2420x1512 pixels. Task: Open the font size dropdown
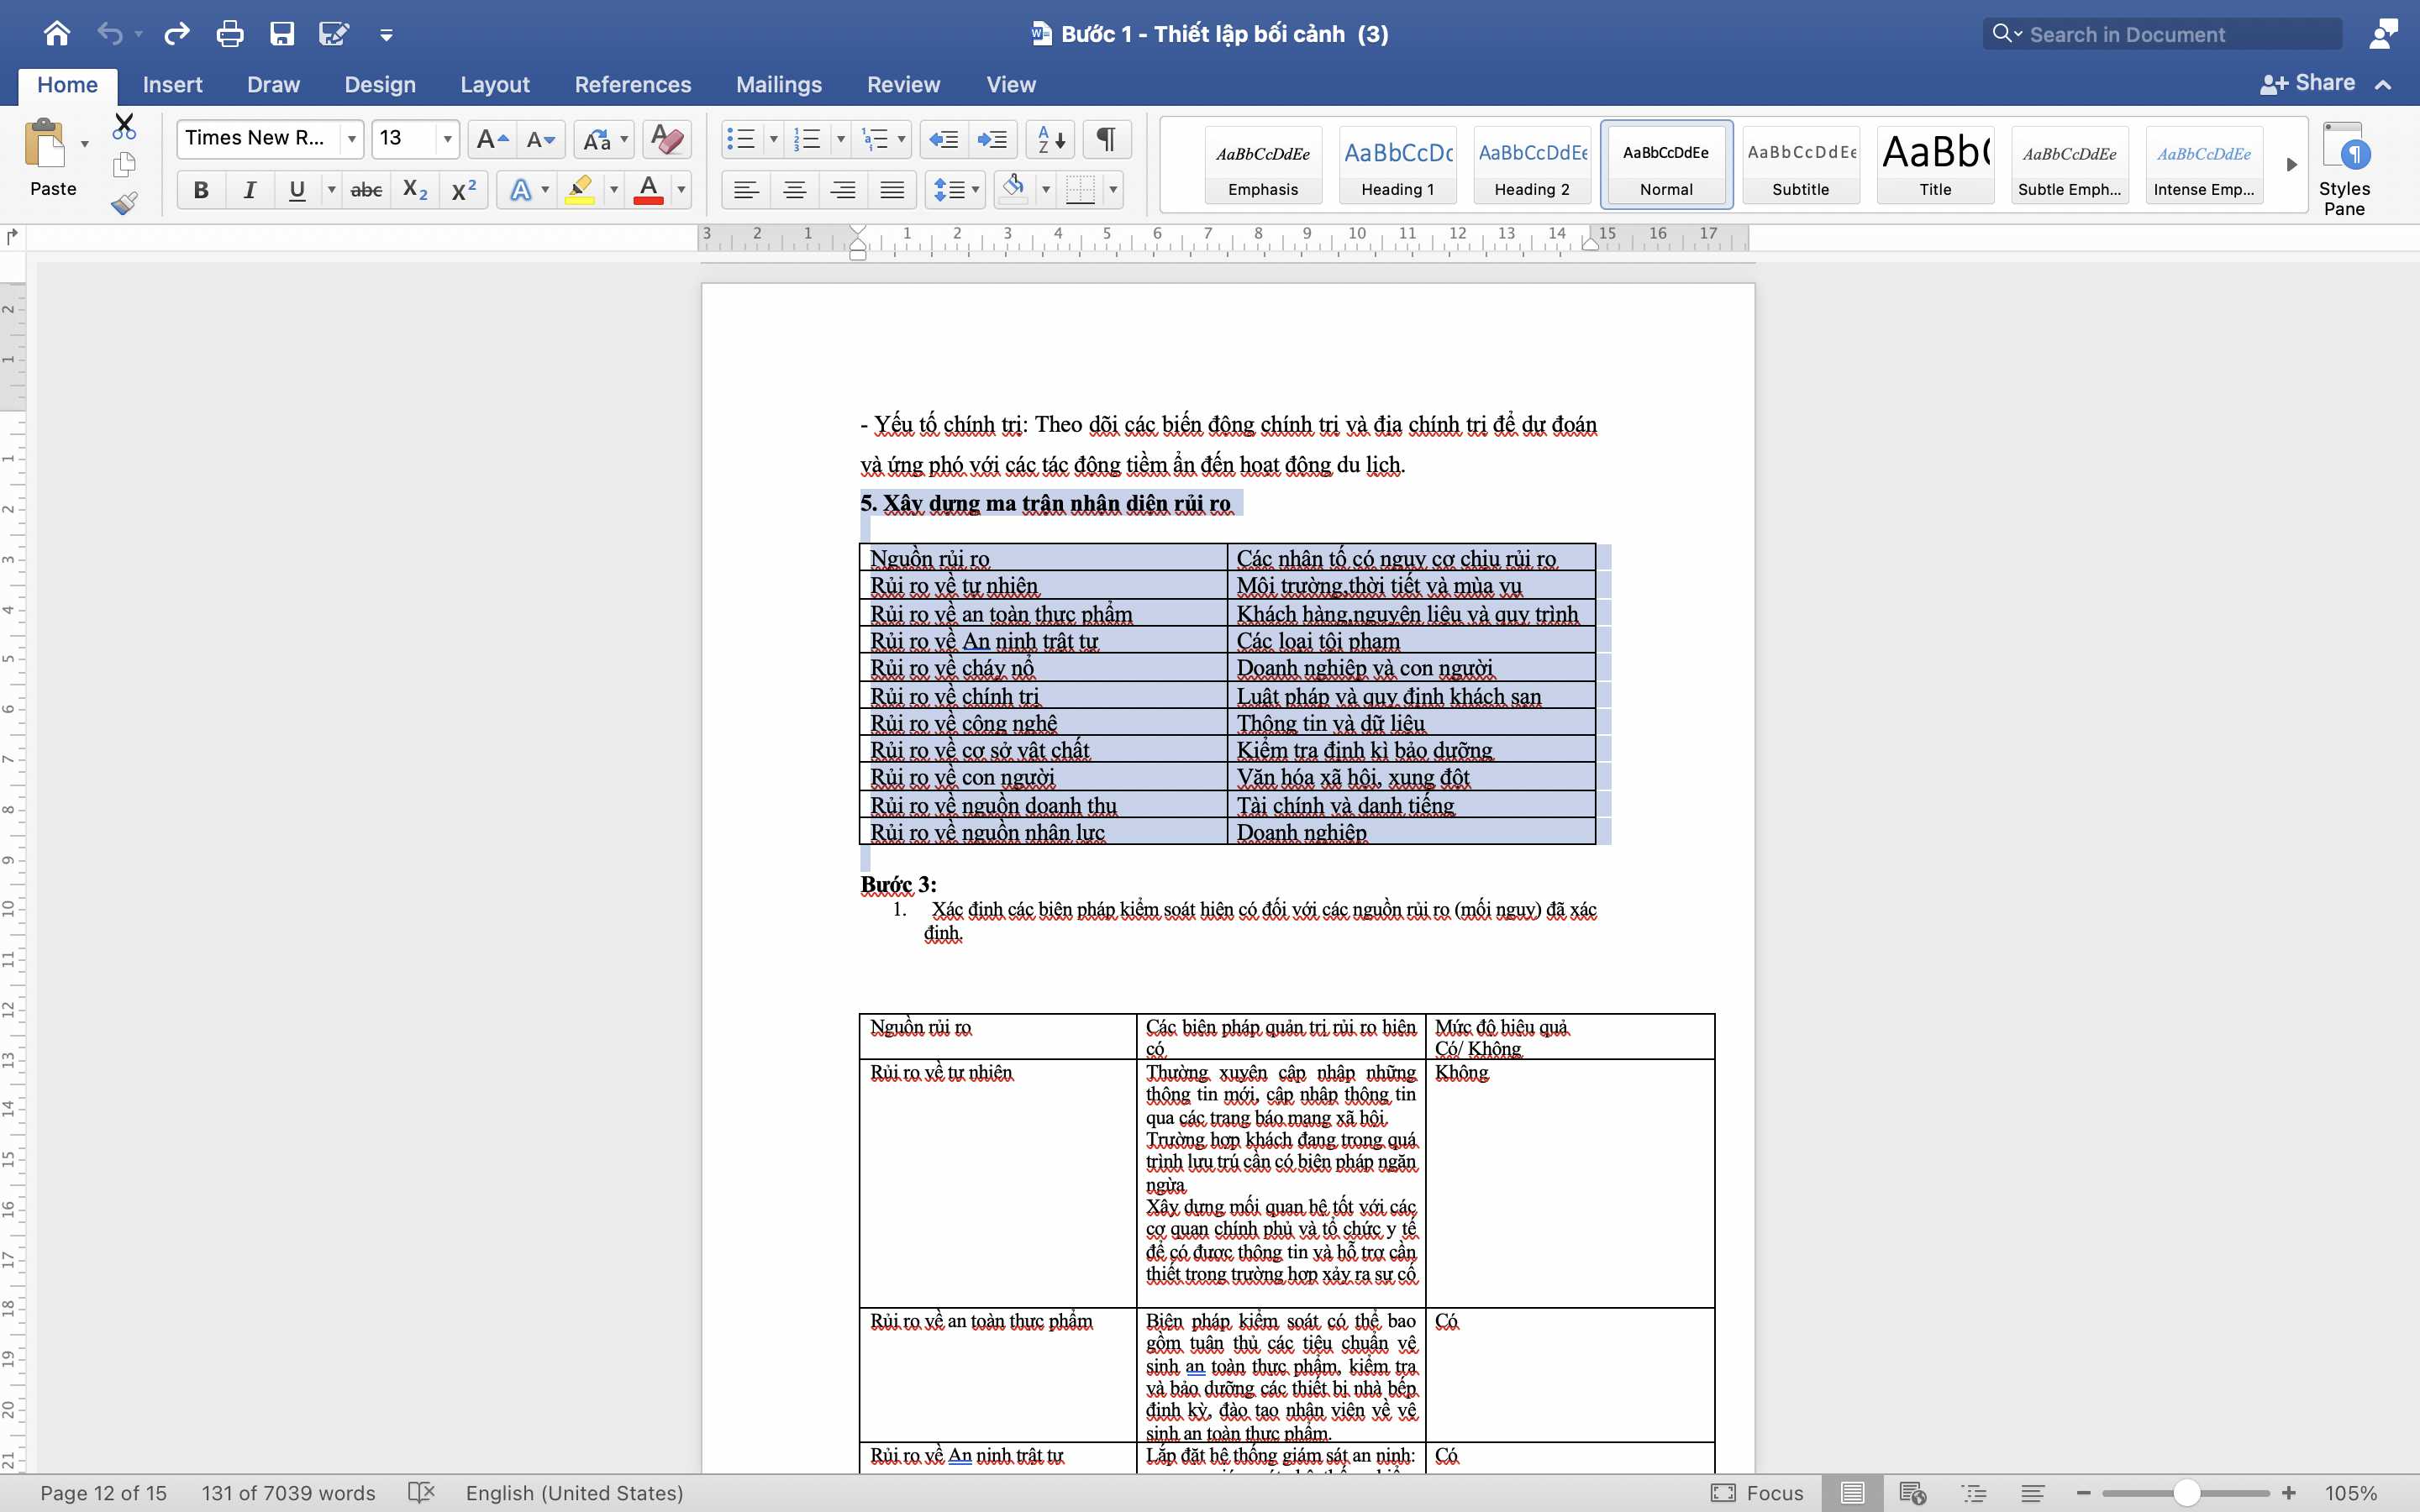pyautogui.click(x=447, y=139)
